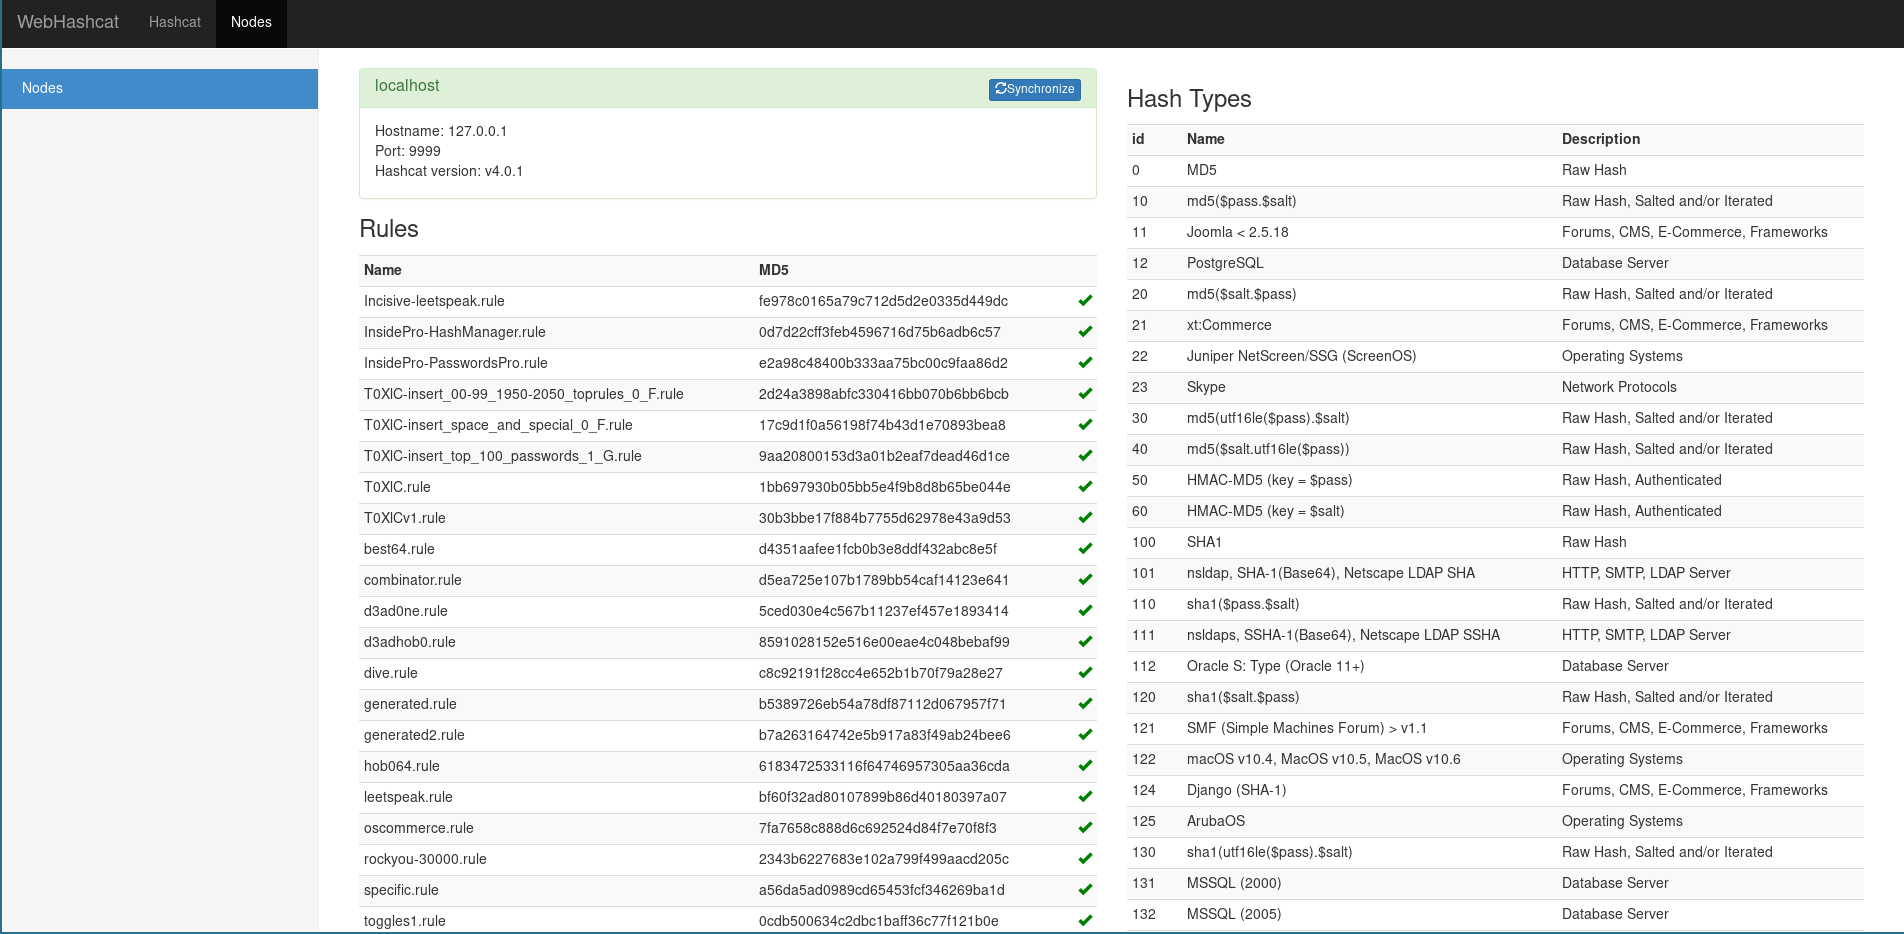Click MD5 hash fe978c0165a79c712d5d2e0335d449dc
The image size is (1904, 934).
tap(883, 301)
